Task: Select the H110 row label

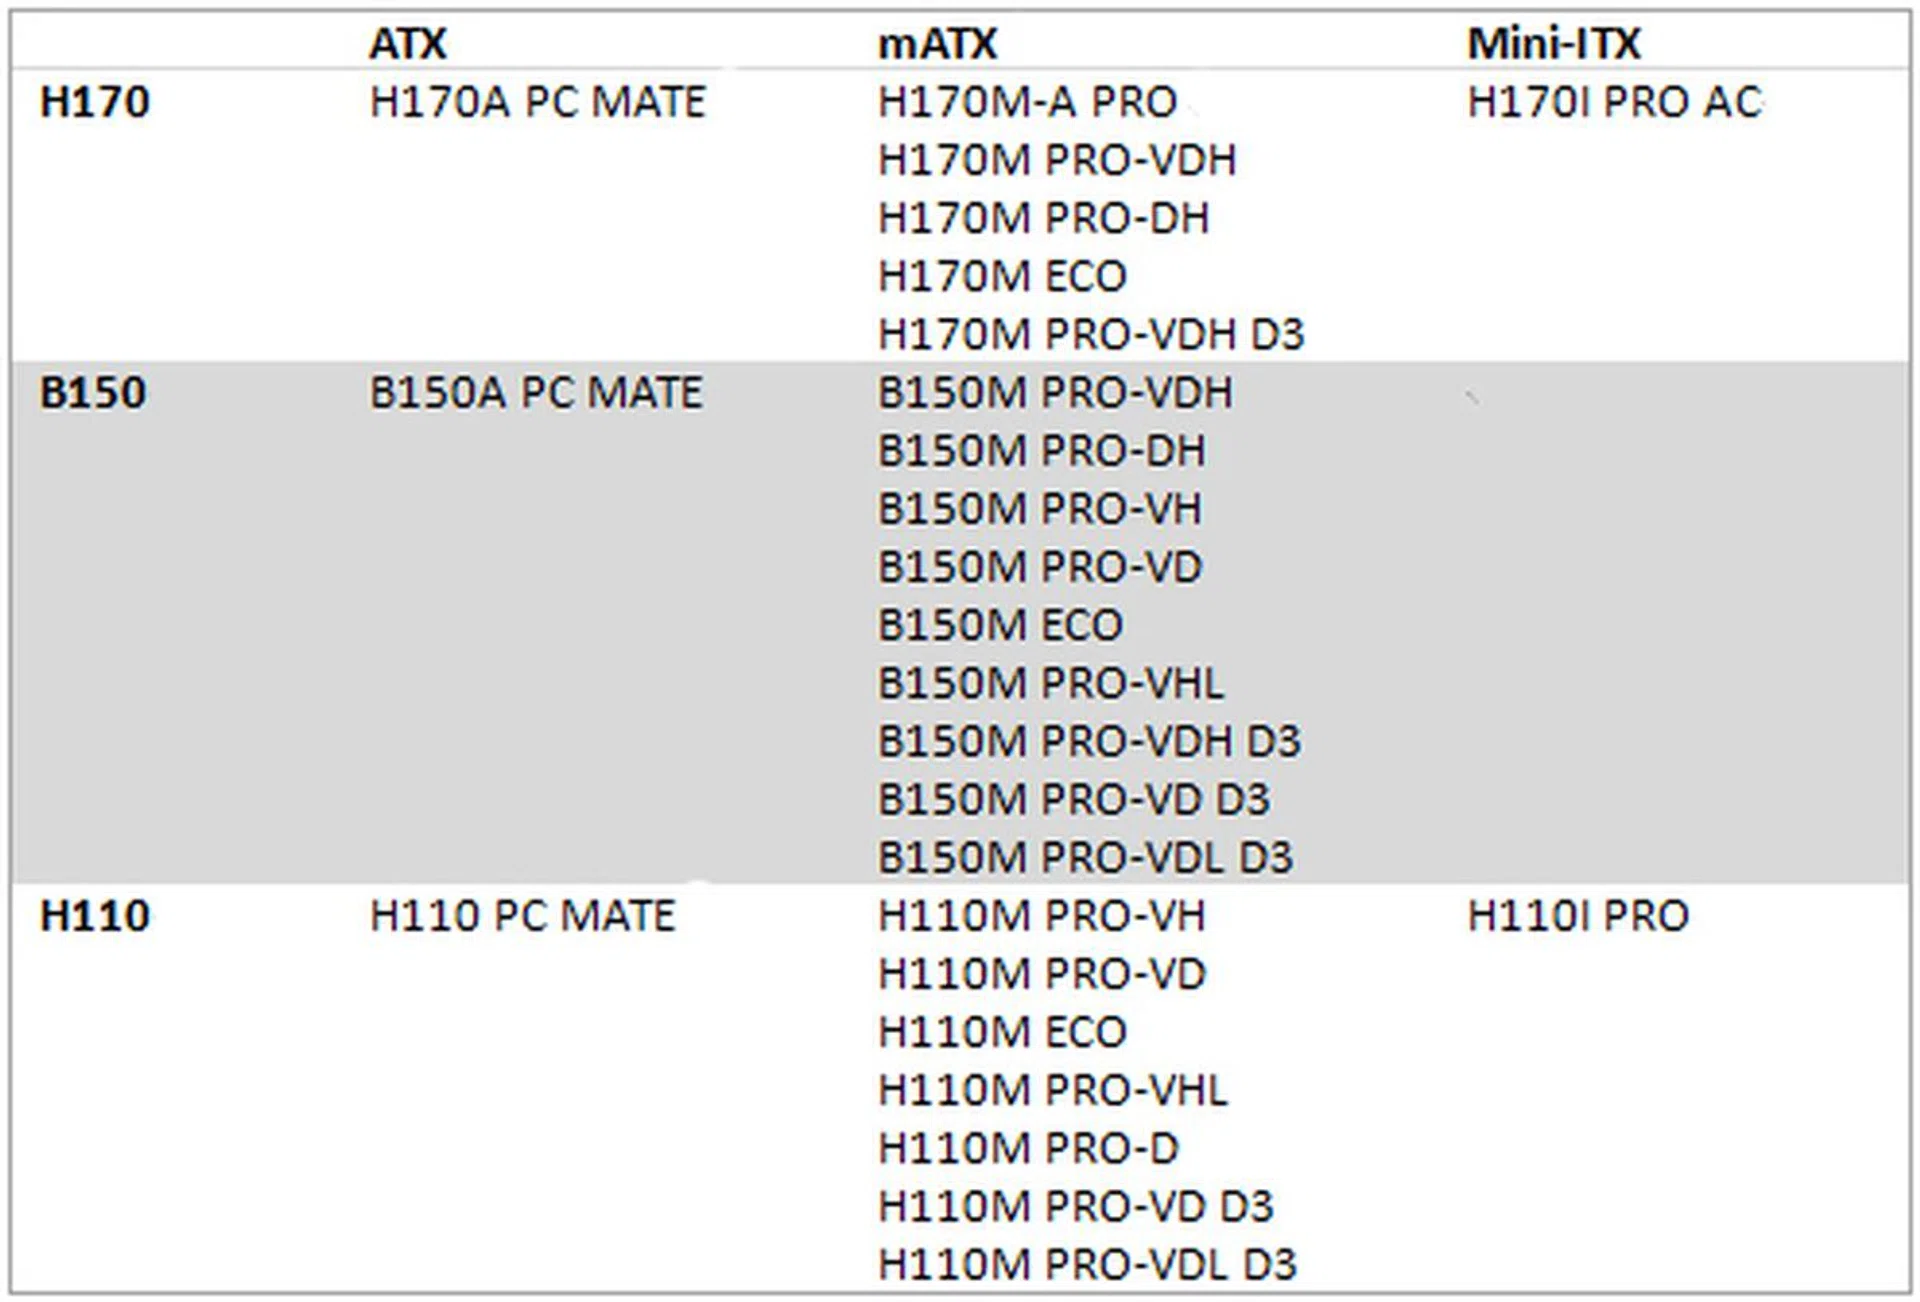Action: [95, 916]
